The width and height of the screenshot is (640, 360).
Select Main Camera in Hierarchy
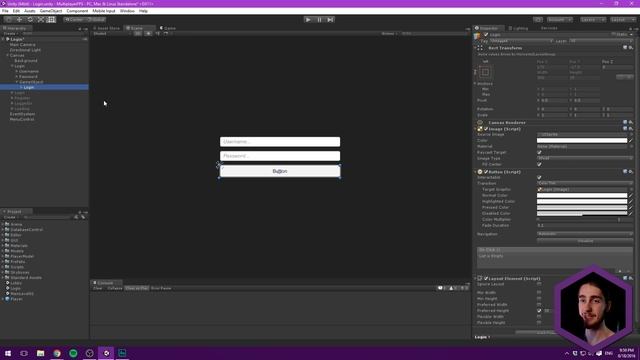click(22, 44)
